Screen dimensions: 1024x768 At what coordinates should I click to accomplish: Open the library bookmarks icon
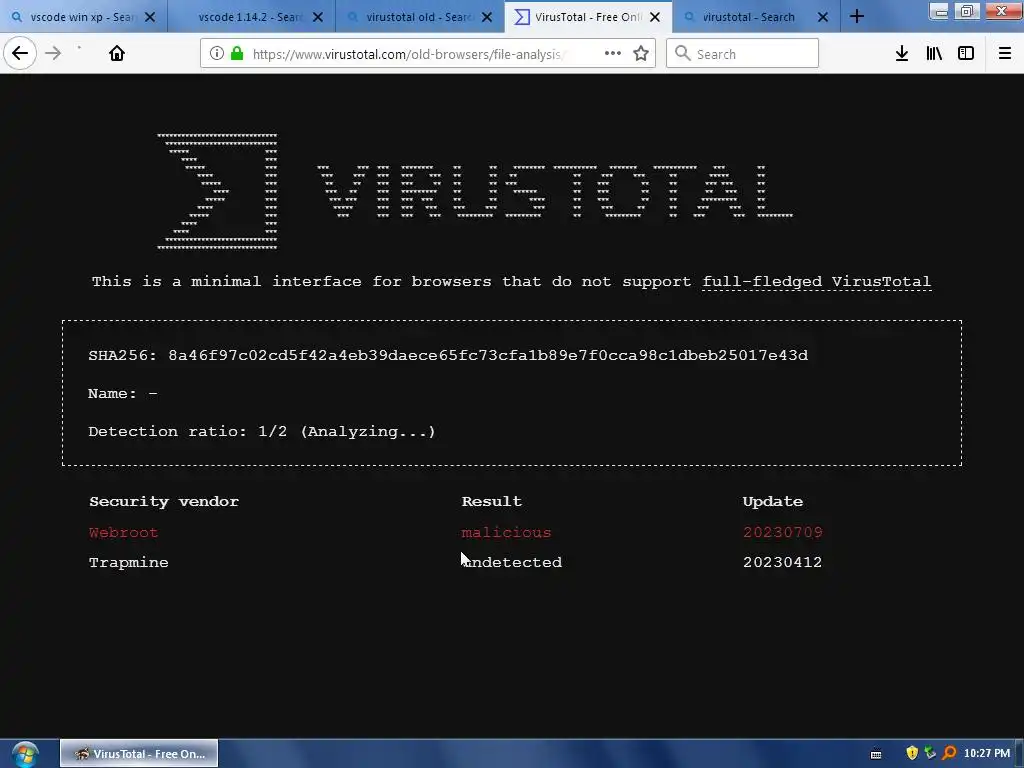[x=934, y=54]
